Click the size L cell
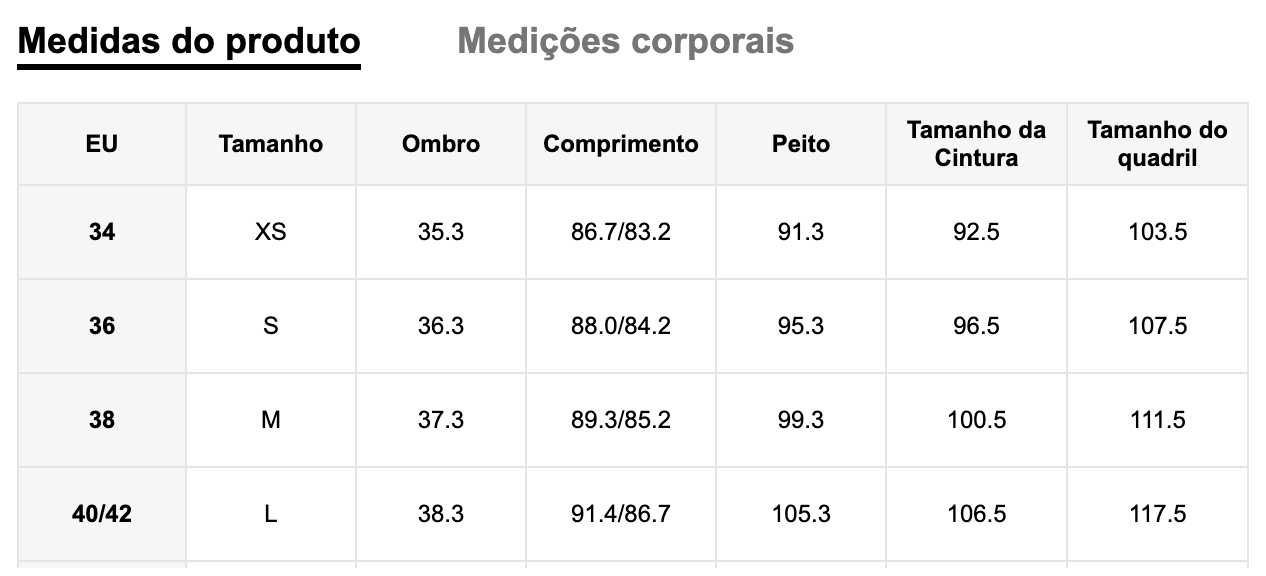Viewport: 1266px width, 576px height. point(271,514)
